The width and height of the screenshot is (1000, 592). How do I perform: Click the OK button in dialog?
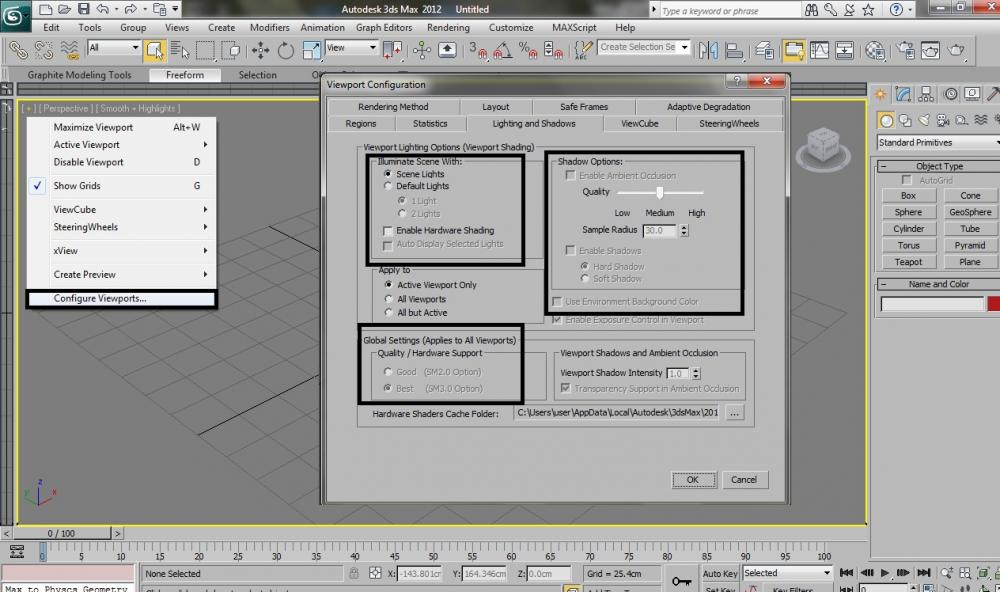692,480
